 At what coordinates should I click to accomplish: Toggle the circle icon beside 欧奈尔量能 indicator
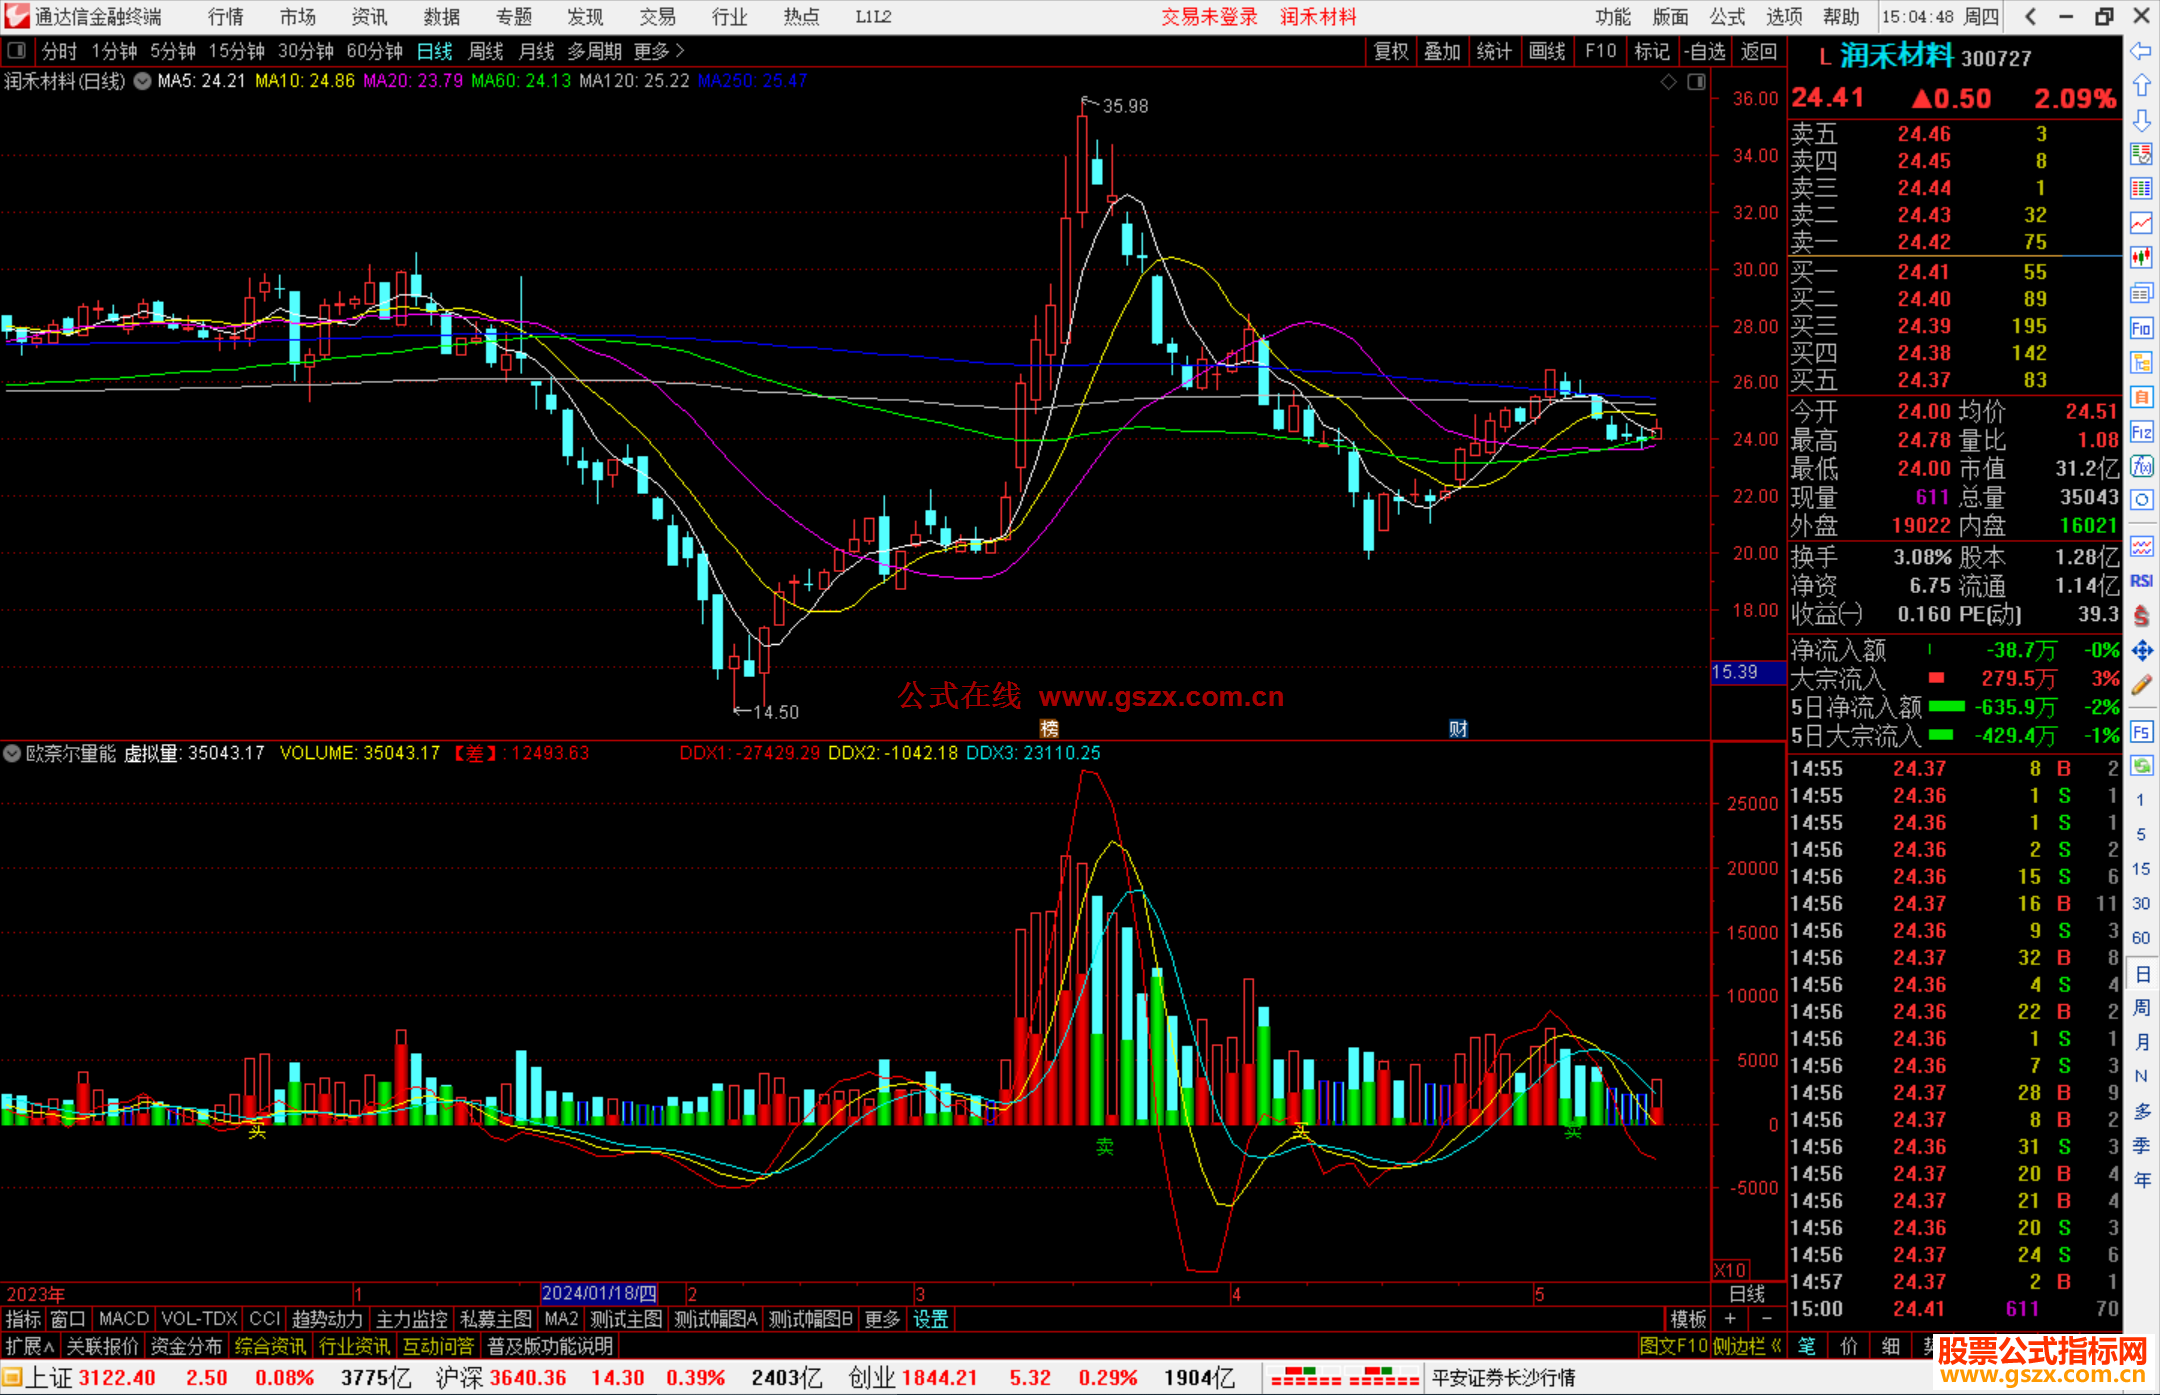click(12, 753)
